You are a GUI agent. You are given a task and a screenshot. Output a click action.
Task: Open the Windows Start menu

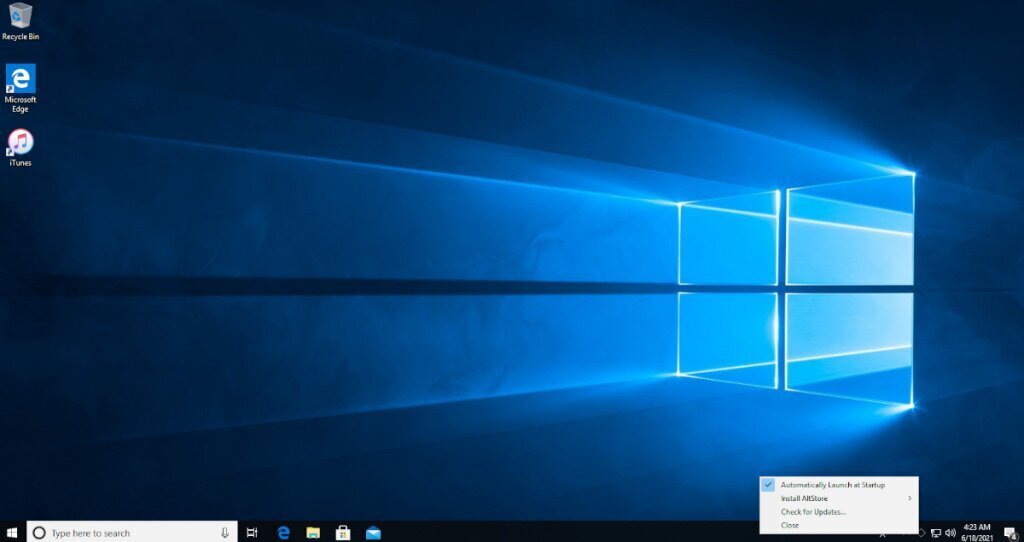12,532
